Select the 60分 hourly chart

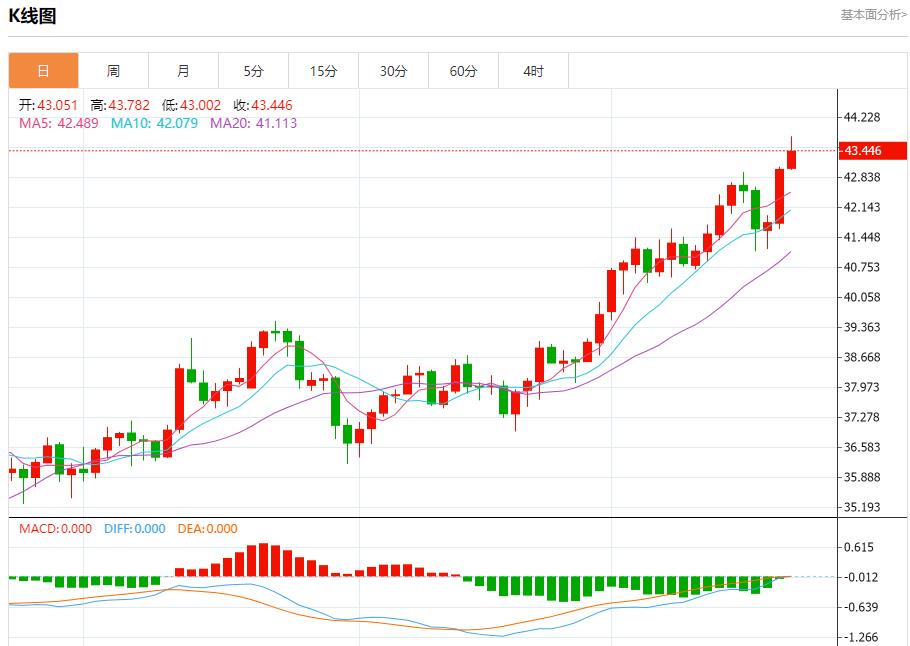pos(463,70)
